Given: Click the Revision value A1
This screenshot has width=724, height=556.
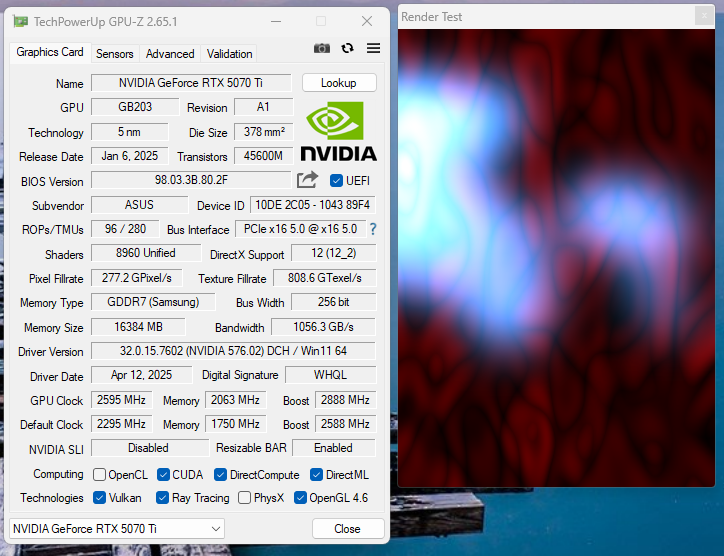Looking at the screenshot, I should click(263, 107).
